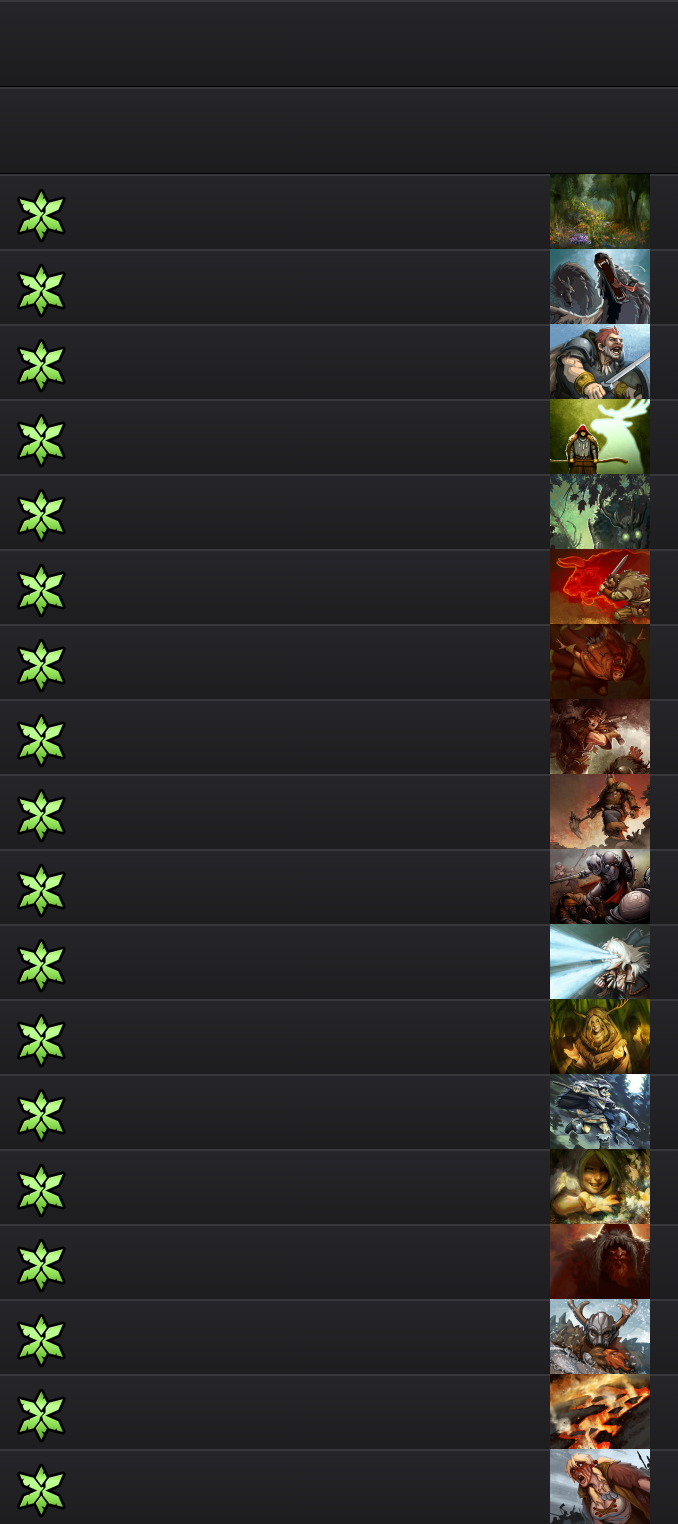Click leaf icon in the lava artwork row
This screenshot has width=678, height=1524.
click(x=41, y=1415)
